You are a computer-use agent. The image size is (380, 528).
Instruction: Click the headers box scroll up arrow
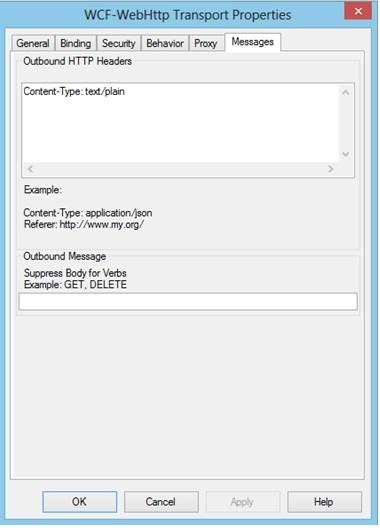[x=346, y=92]
